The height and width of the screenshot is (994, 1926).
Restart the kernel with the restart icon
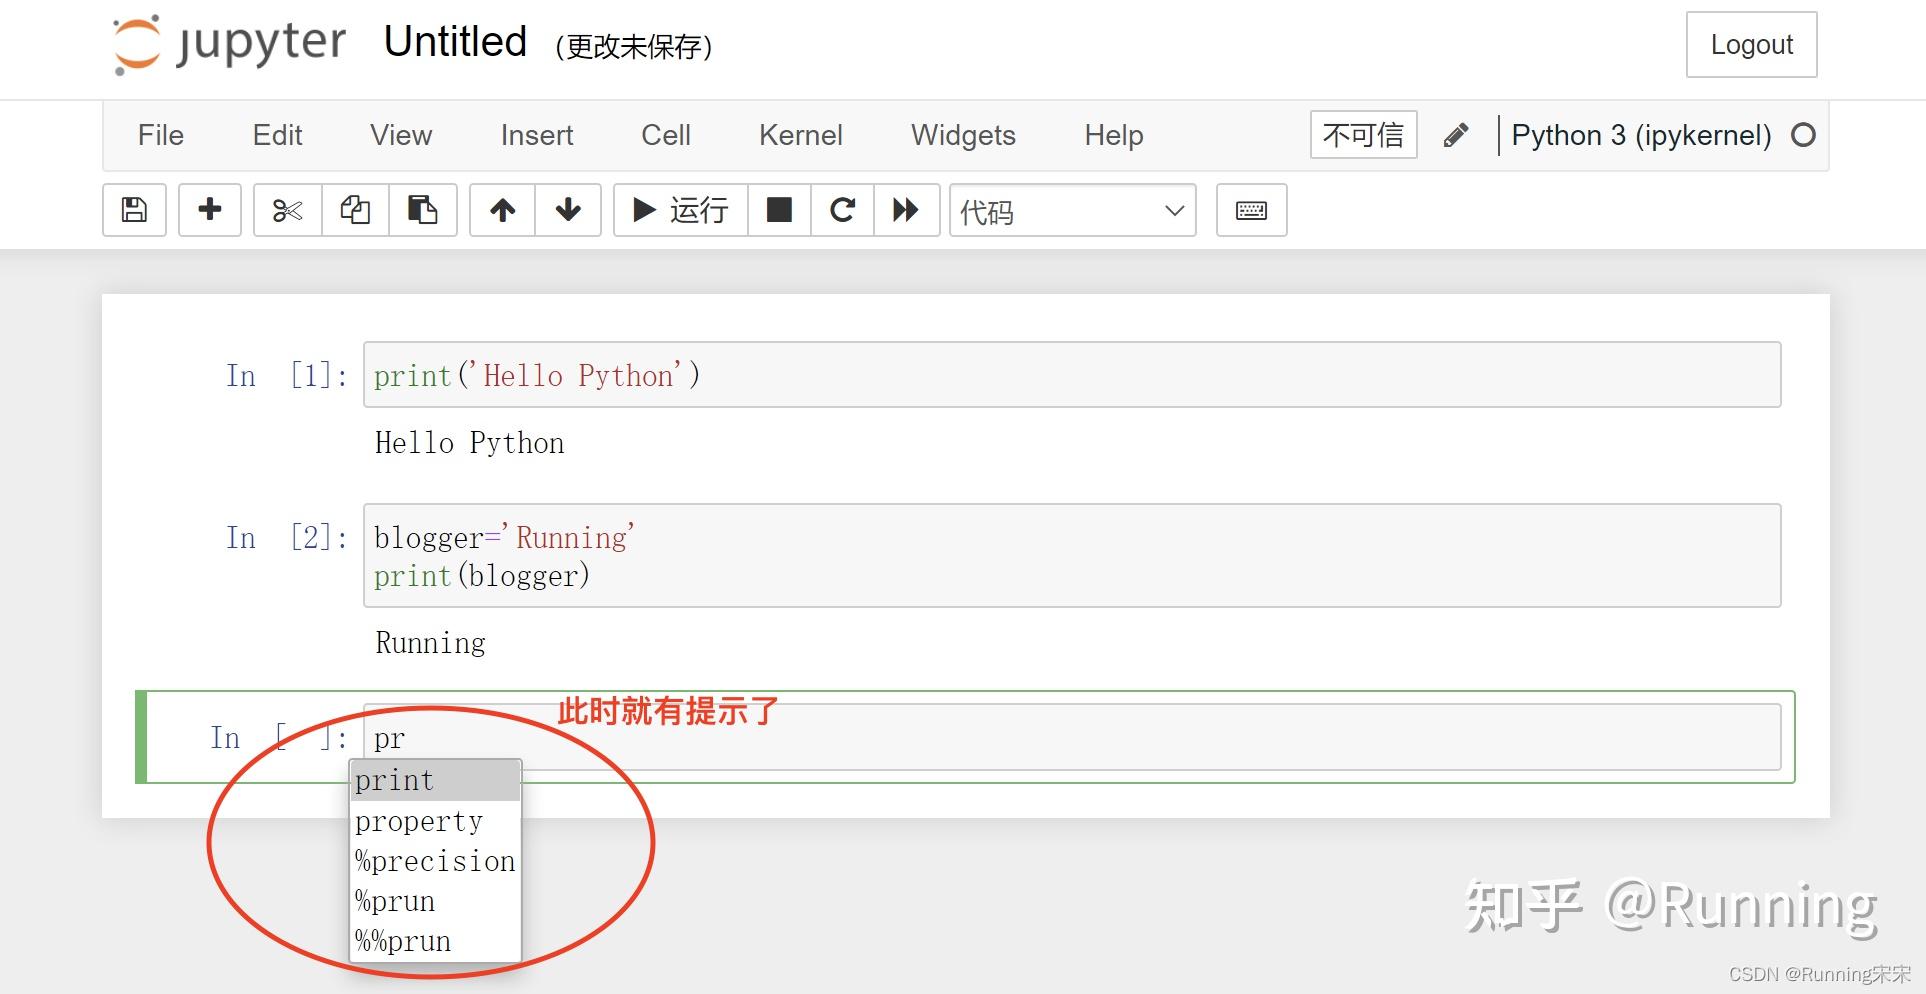(x=842, y=210)
